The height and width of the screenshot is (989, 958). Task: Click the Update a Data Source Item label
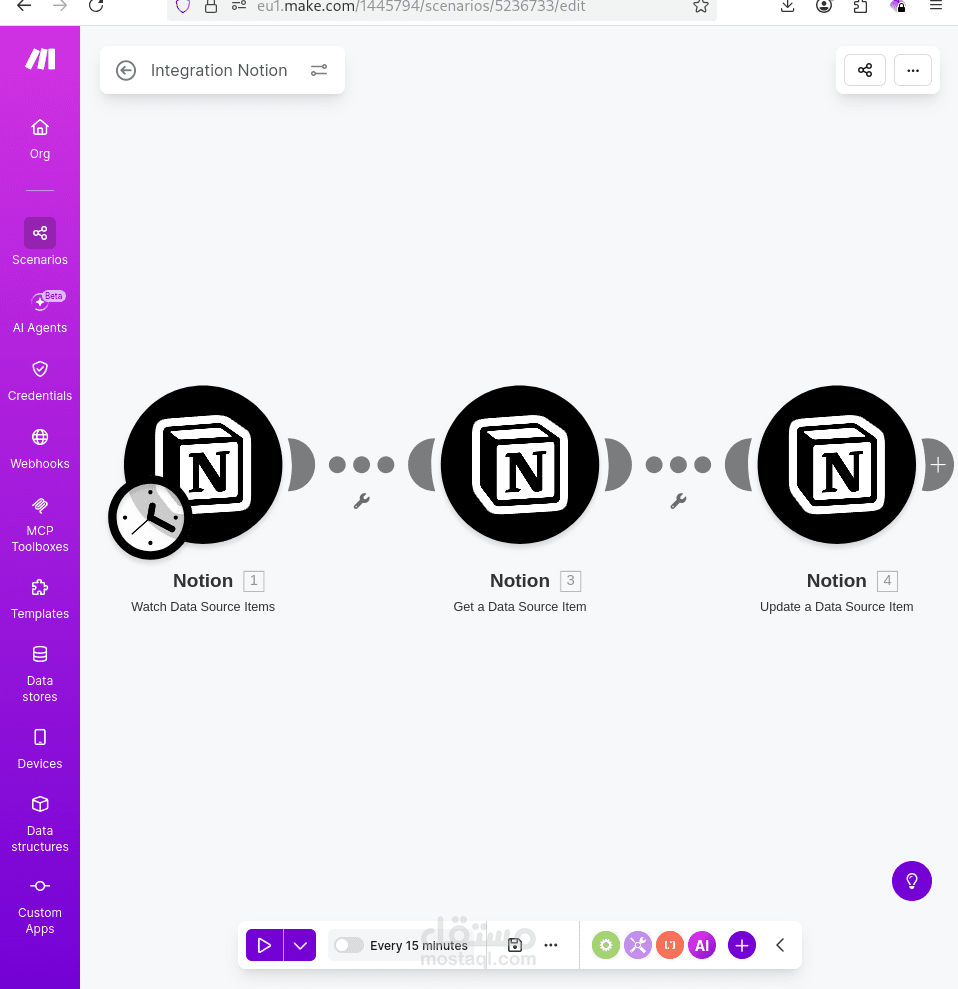coord(836,607)
